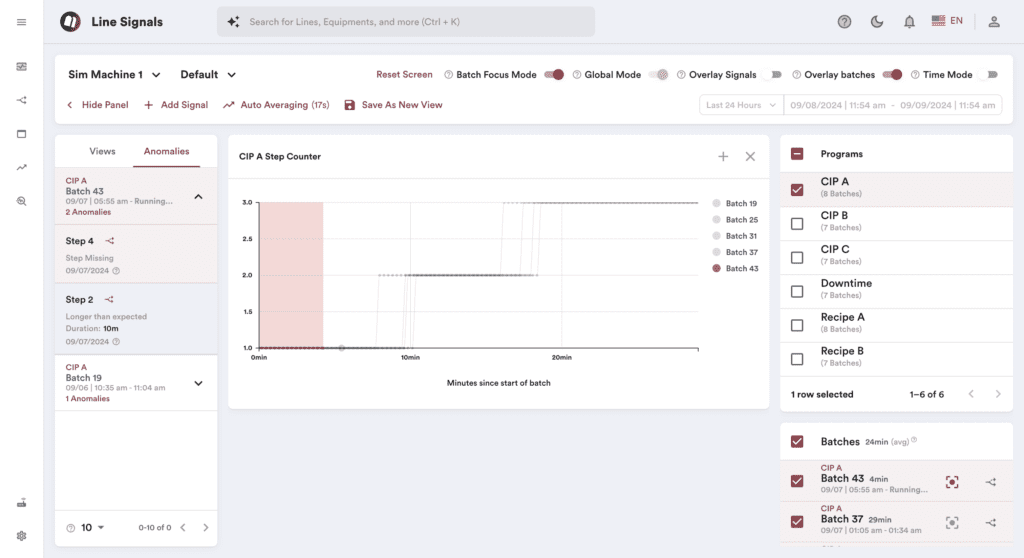Viewport: 1024px width, 558px height.
Task: Close the CIP A Step Counter chart
Action: [x=750, y=156]
